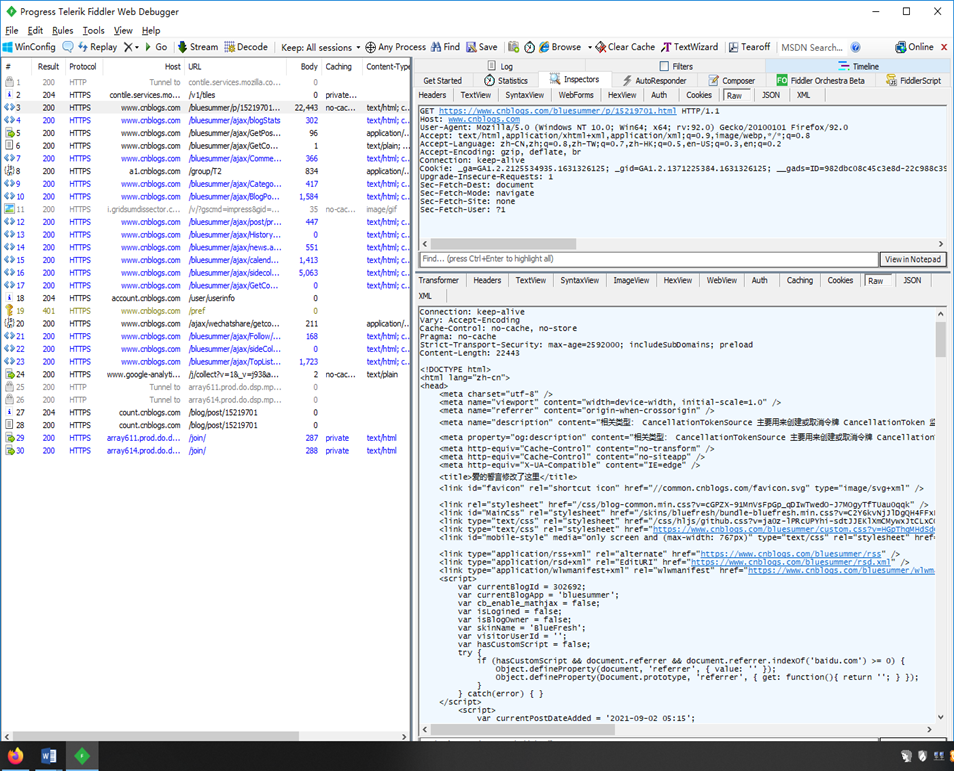
Task: Sort sessions by Result column header
Action: 48,66
